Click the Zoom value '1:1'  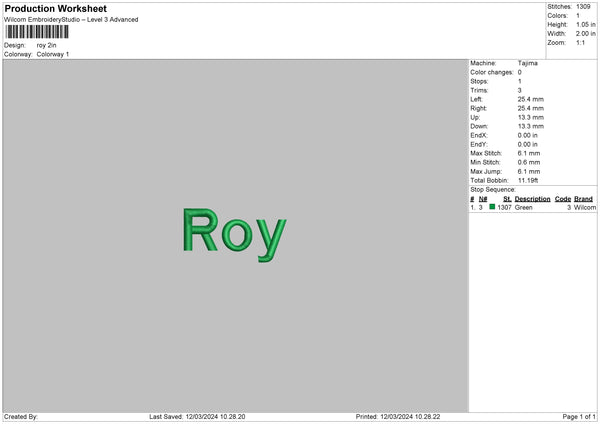[x=580, y=42]
